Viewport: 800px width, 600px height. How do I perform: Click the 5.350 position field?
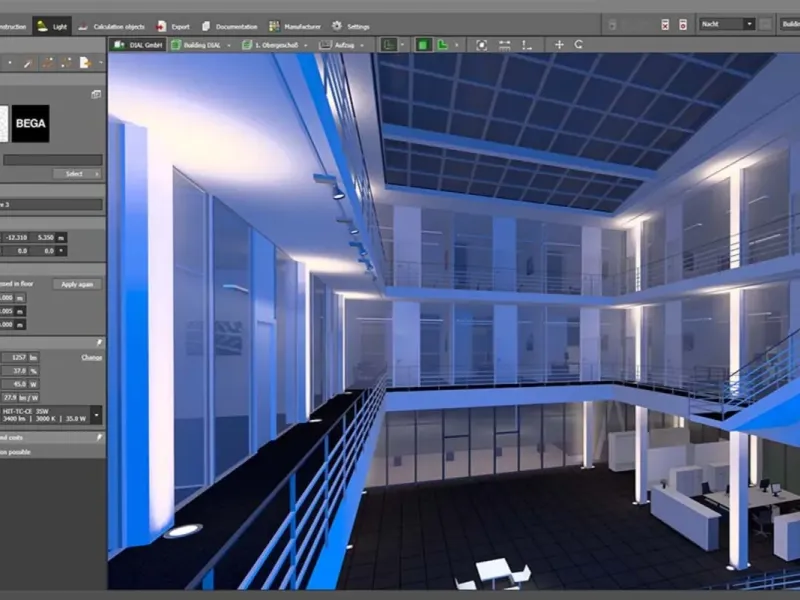click(x=45, y=237)
